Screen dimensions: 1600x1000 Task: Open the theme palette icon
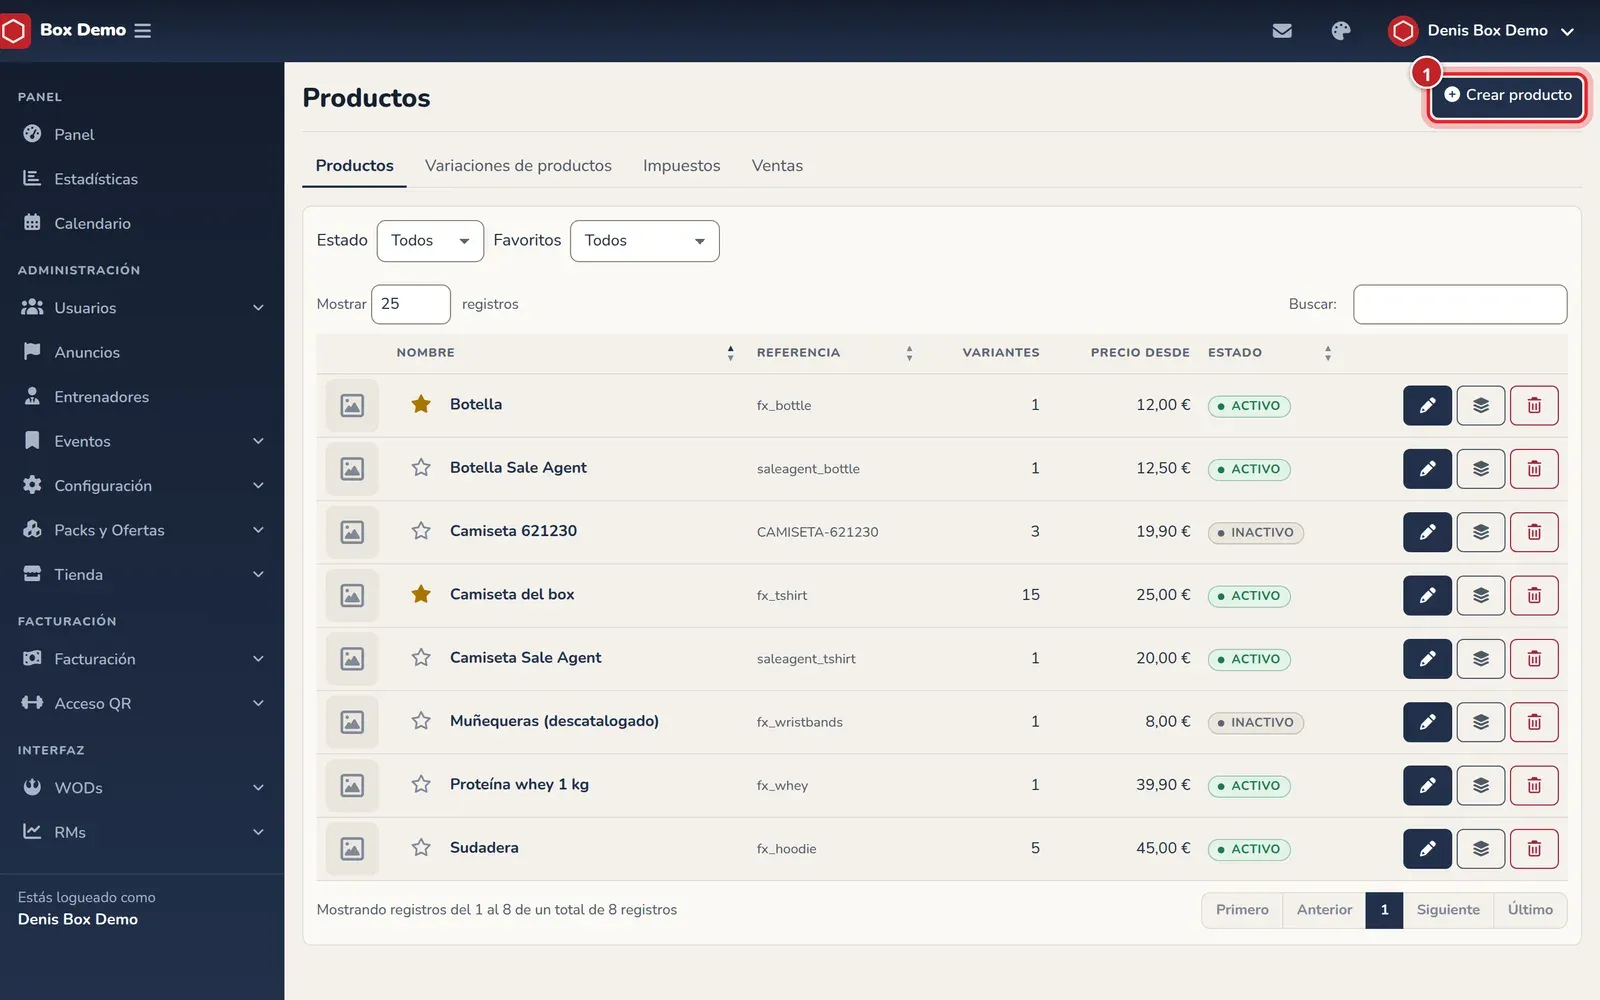1341,31
